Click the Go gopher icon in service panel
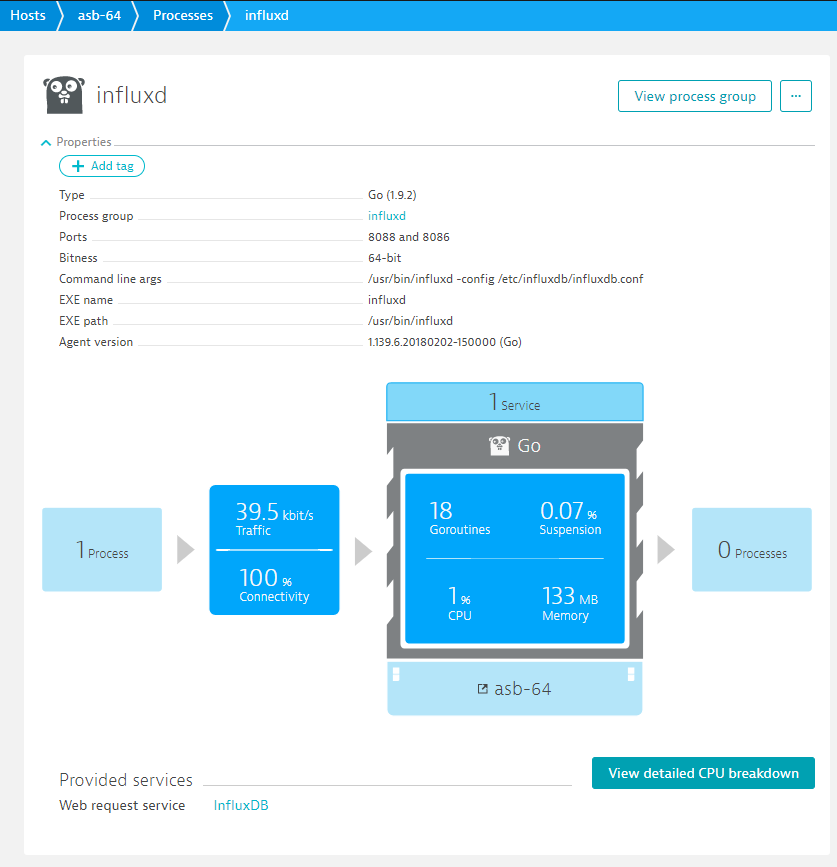Image resolution: width=837 pixels, height=867 pixels. click(x=499, y=446)
